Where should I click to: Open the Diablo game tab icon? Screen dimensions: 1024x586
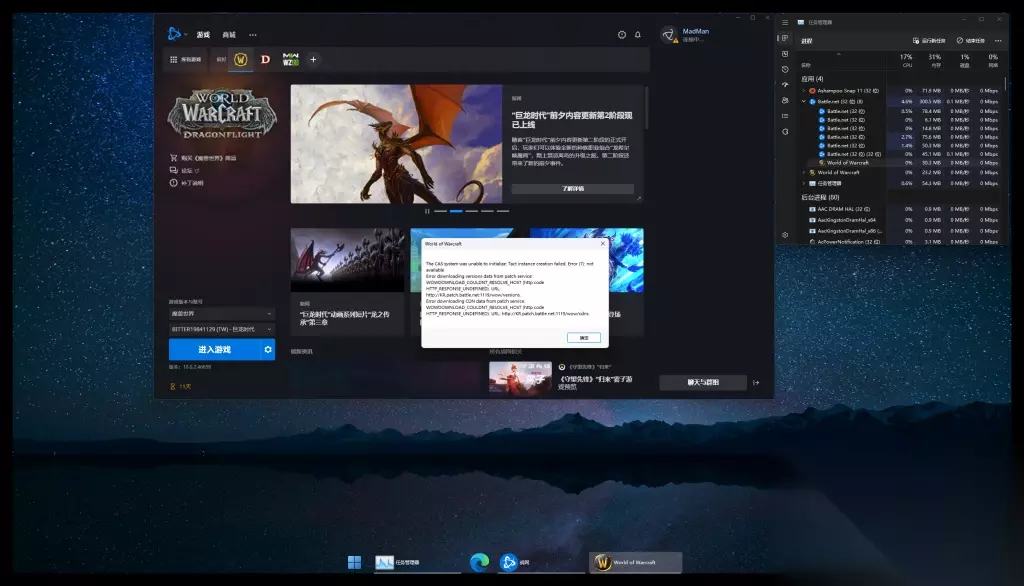pyautogui.click(x=265, y=60)
